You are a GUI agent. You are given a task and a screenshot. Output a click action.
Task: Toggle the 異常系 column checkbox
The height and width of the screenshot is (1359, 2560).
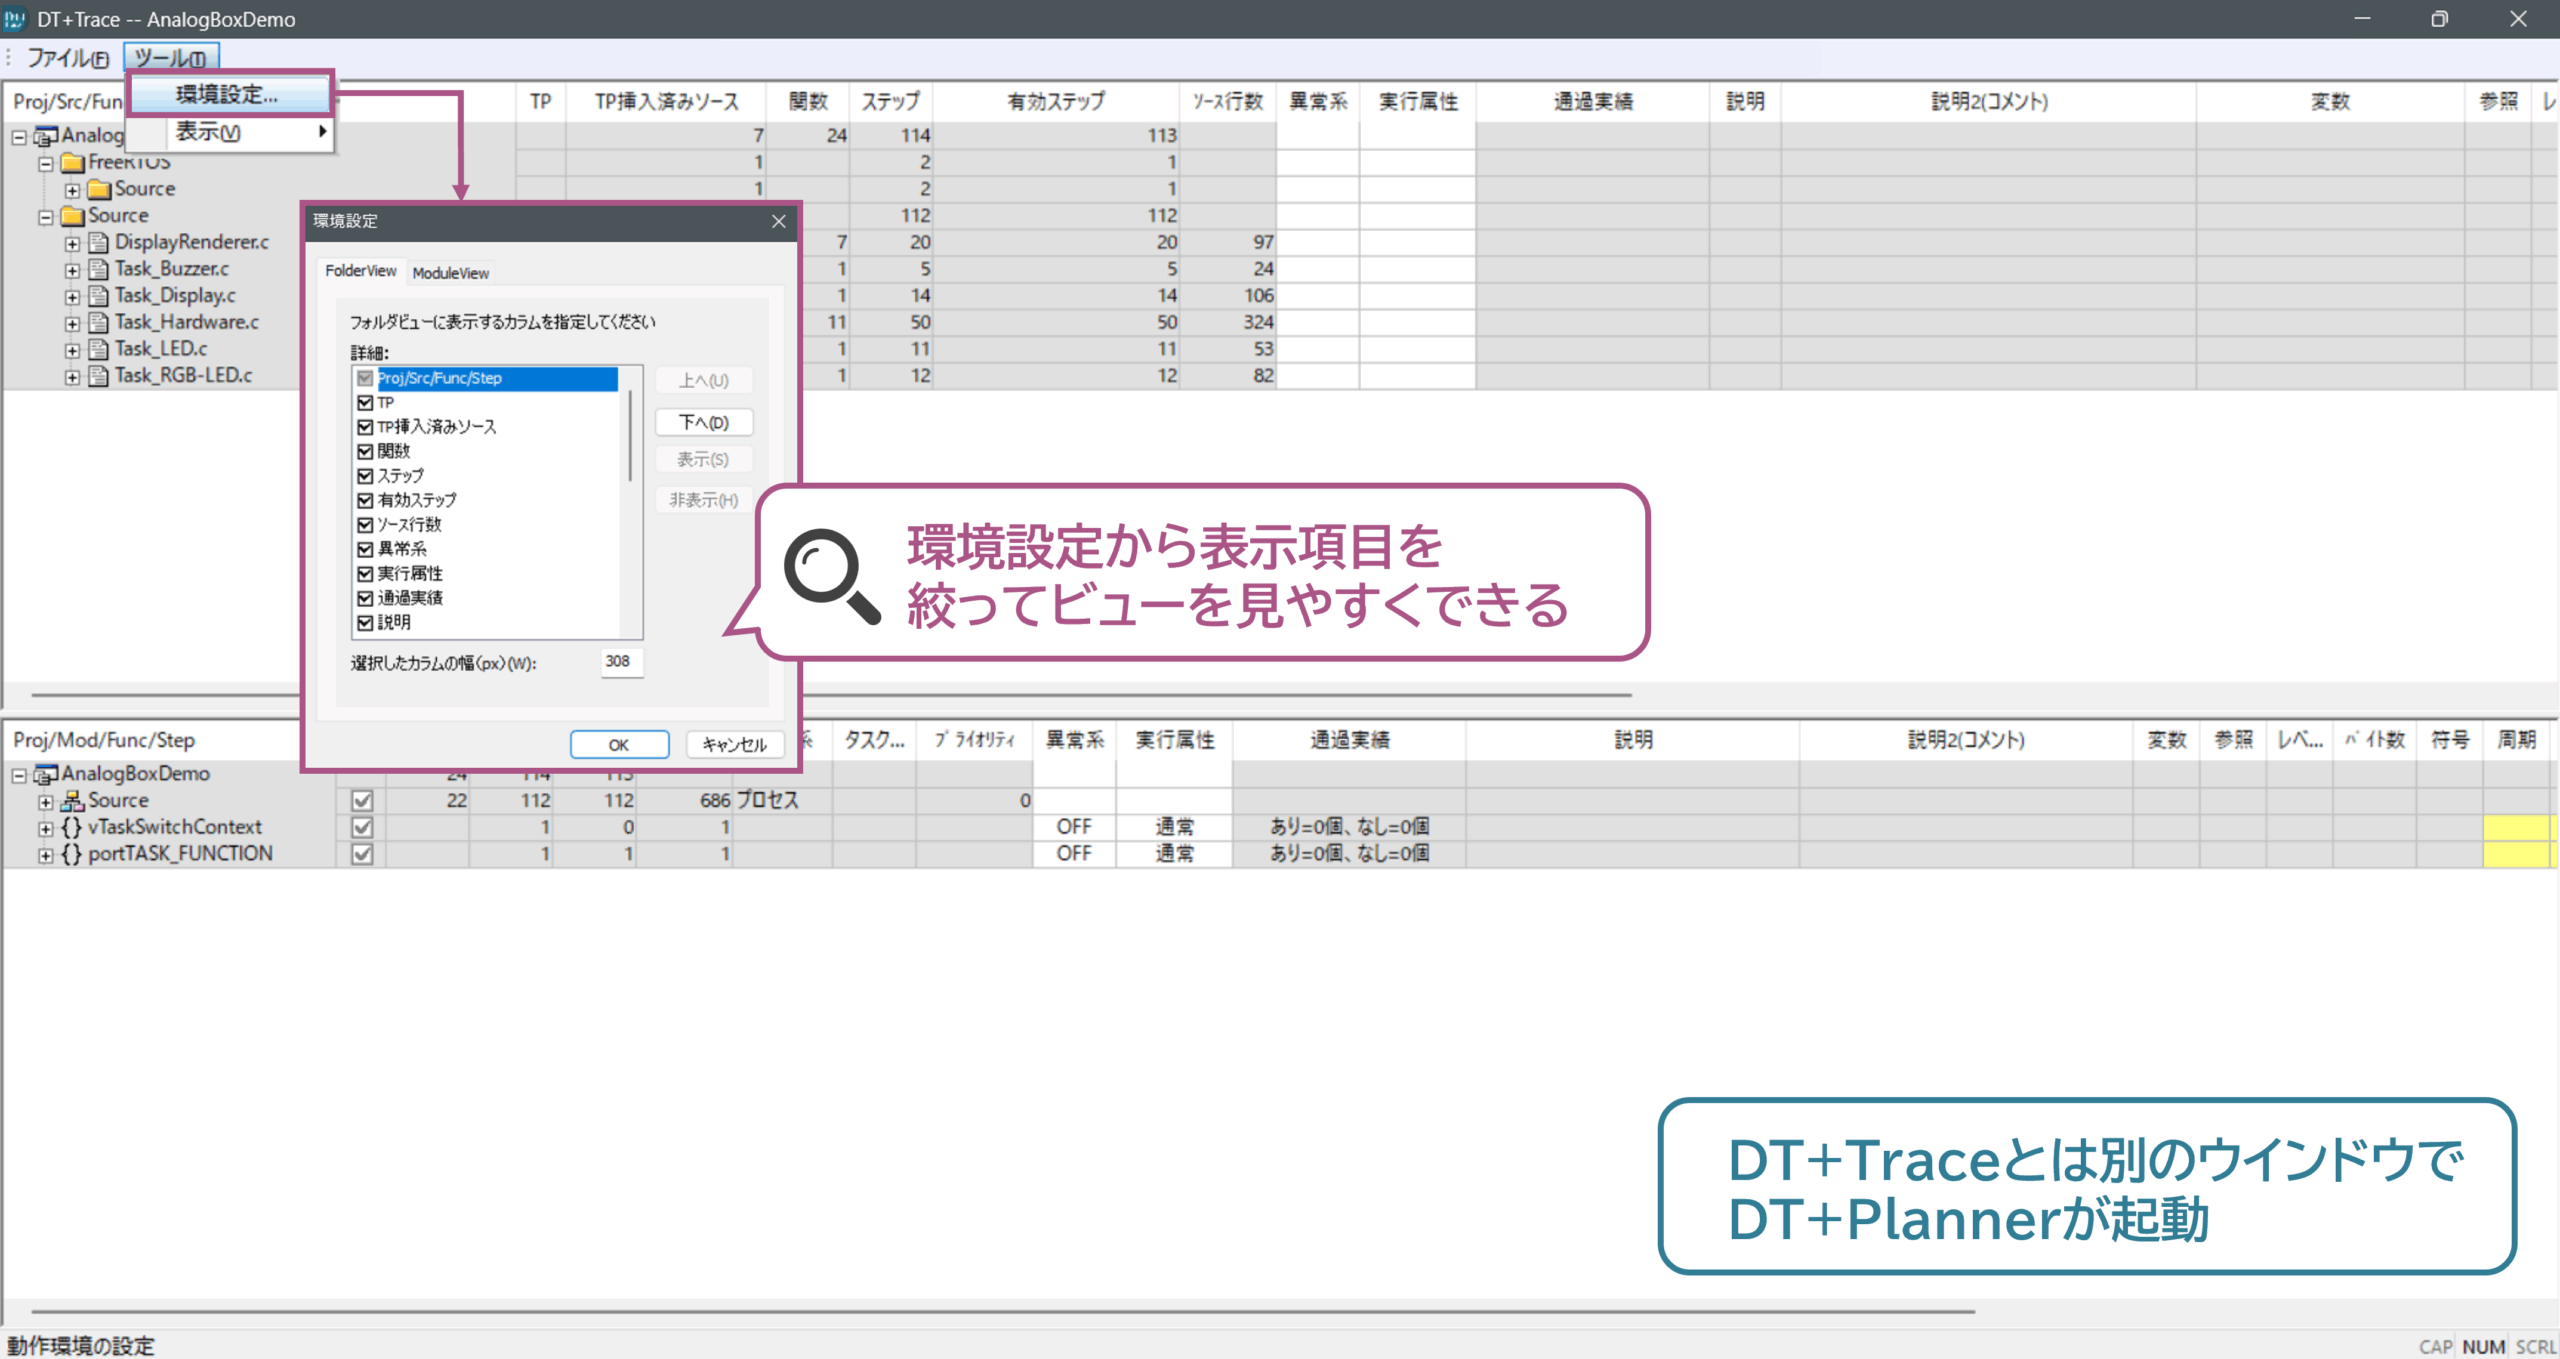(365, 549)
